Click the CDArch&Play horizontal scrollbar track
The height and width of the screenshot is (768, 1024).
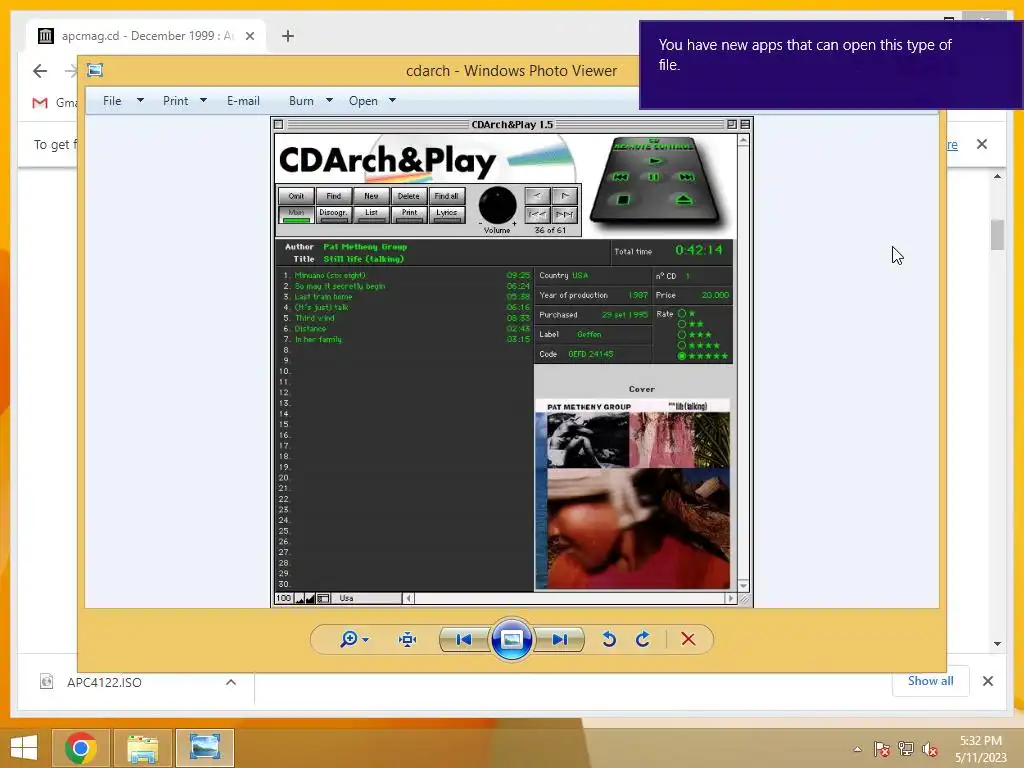569,598
